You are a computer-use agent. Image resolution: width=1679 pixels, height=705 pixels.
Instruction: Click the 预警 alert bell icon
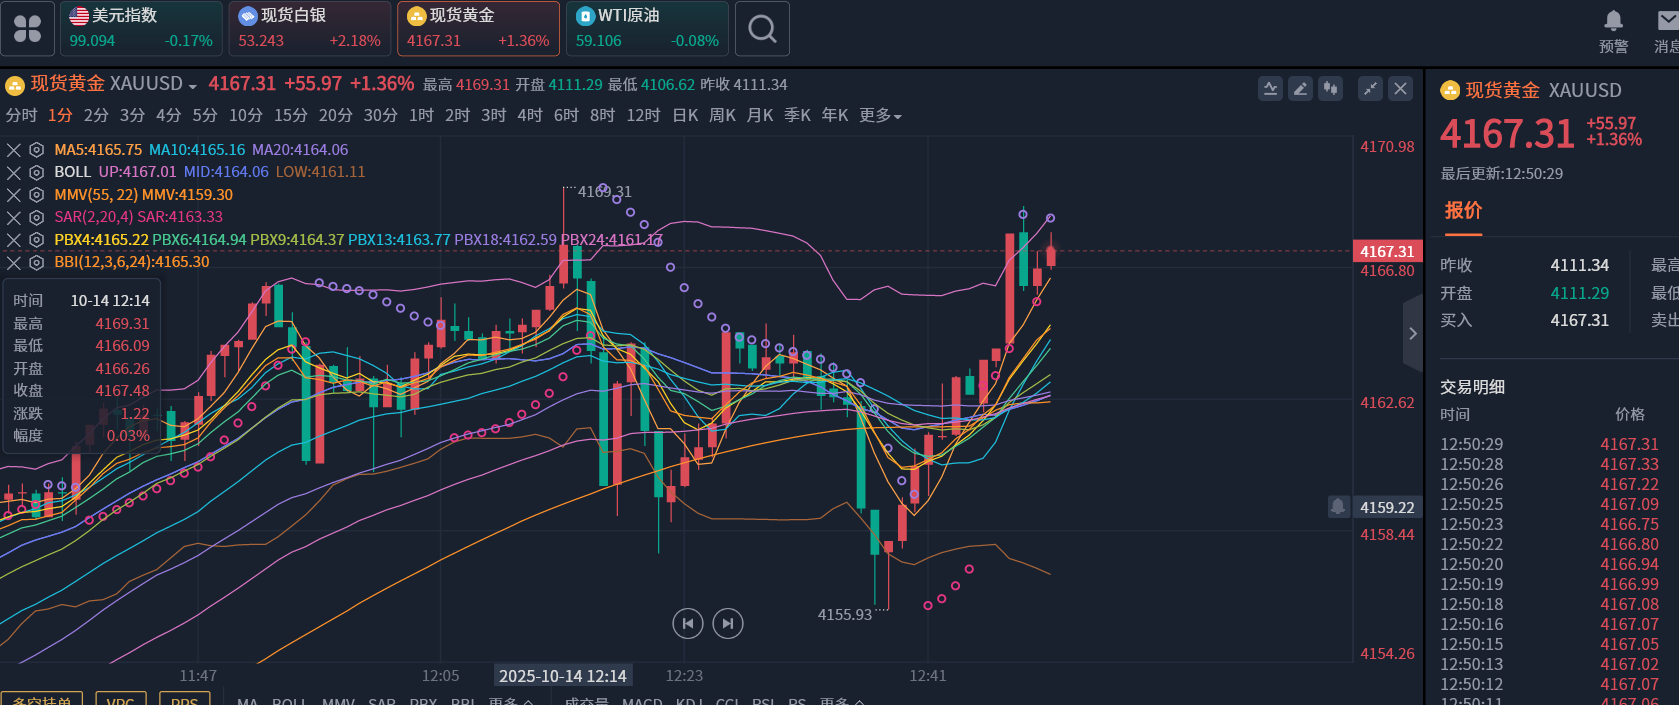(x=1613, y=21)
